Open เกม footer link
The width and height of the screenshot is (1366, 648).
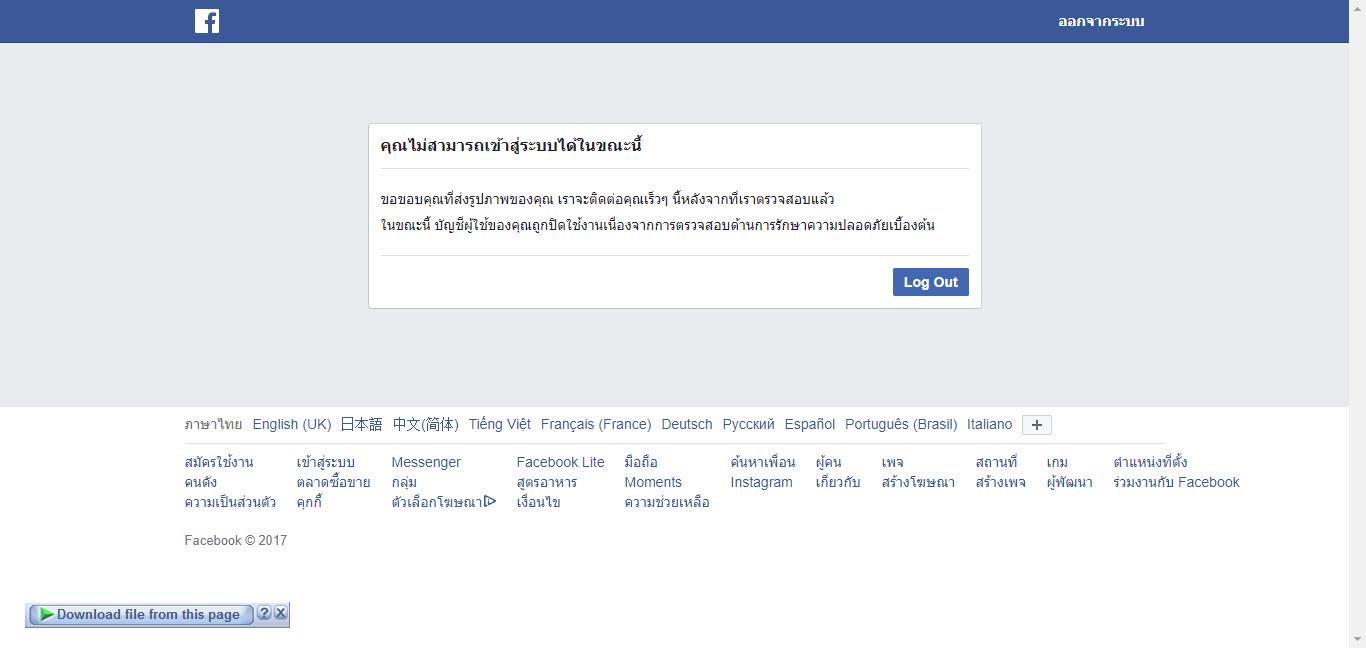[1057, 462]
